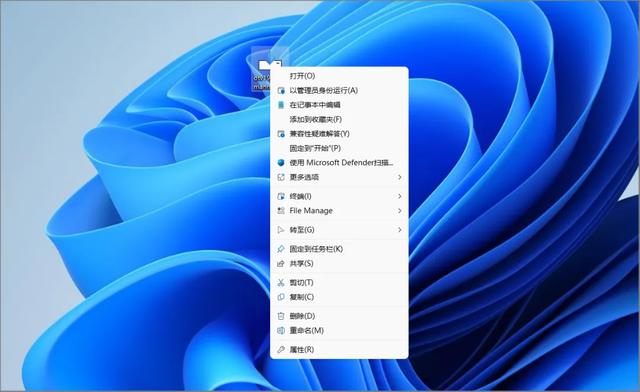This screenshot has height=392, width=640.
Task: Click the blue Microsoft Defender shield icon
Action: click(x=281, y=163)
